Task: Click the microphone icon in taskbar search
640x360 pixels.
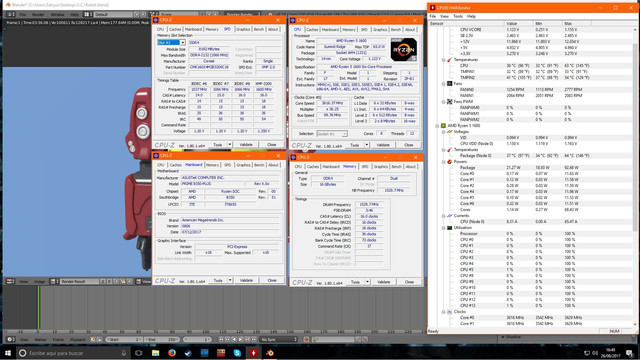Action: click(x=124, y=353)
